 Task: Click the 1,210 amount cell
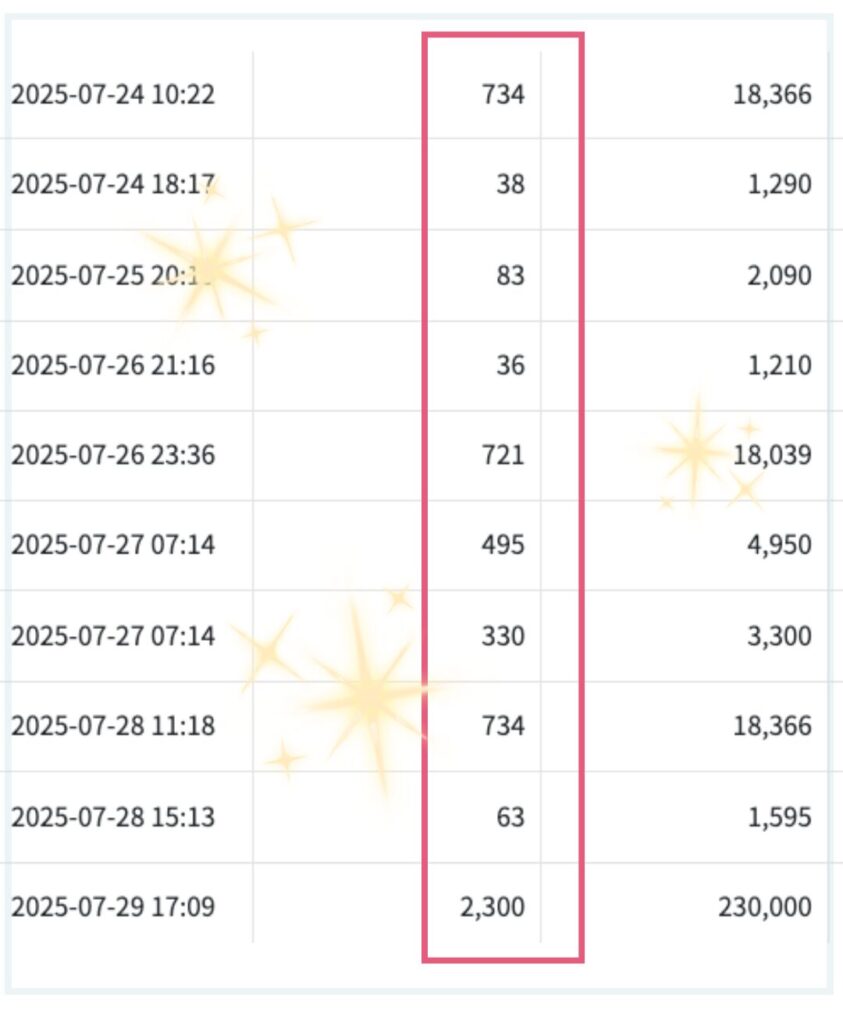tap(777, 365)
